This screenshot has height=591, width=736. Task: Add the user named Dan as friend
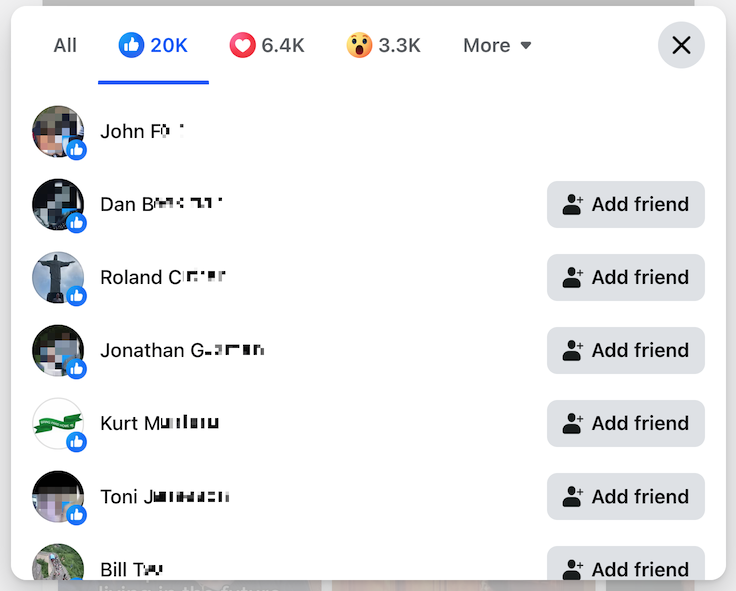coord(626,204)
